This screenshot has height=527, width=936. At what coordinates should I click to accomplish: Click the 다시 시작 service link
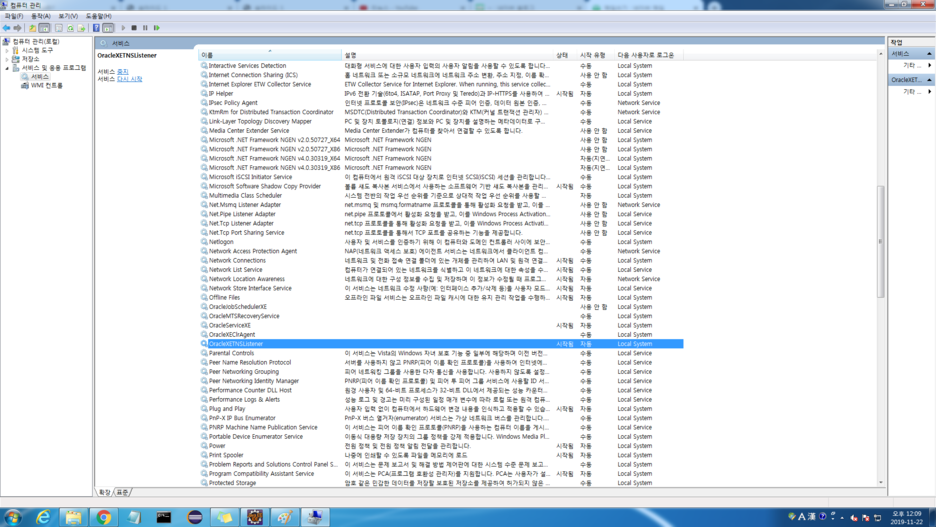(130, 79)
